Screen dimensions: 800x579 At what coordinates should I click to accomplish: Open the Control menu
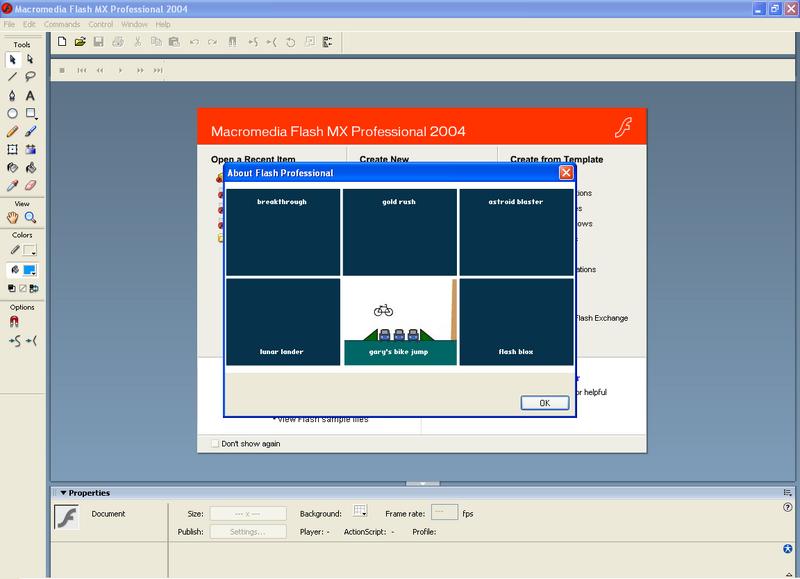click(101, 24)
